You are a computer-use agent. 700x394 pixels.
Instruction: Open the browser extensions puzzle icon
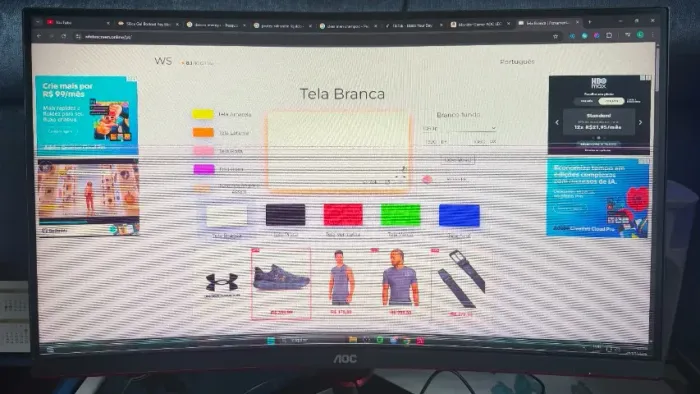[x=609, y=35]
